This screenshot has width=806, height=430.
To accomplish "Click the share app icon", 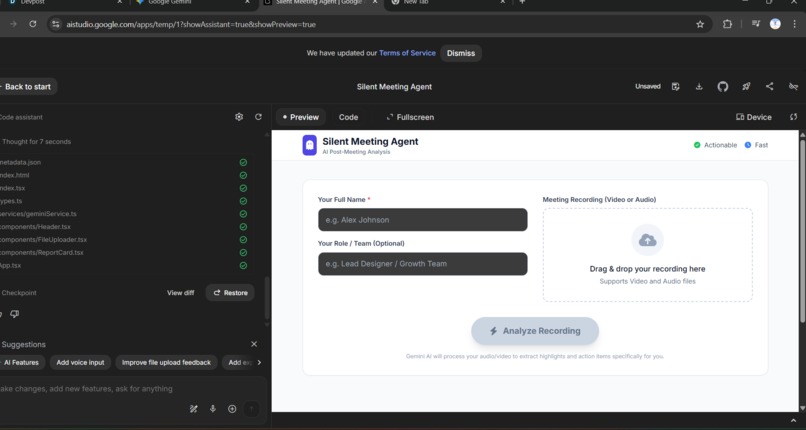I will point(770,86).
